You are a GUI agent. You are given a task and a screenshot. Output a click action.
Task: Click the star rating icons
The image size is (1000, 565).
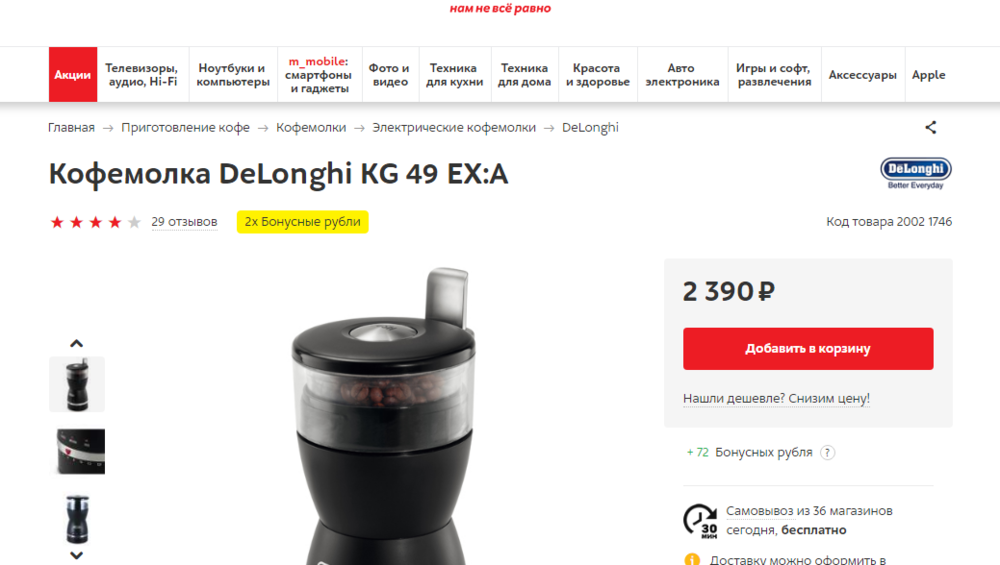coord(95,222)
